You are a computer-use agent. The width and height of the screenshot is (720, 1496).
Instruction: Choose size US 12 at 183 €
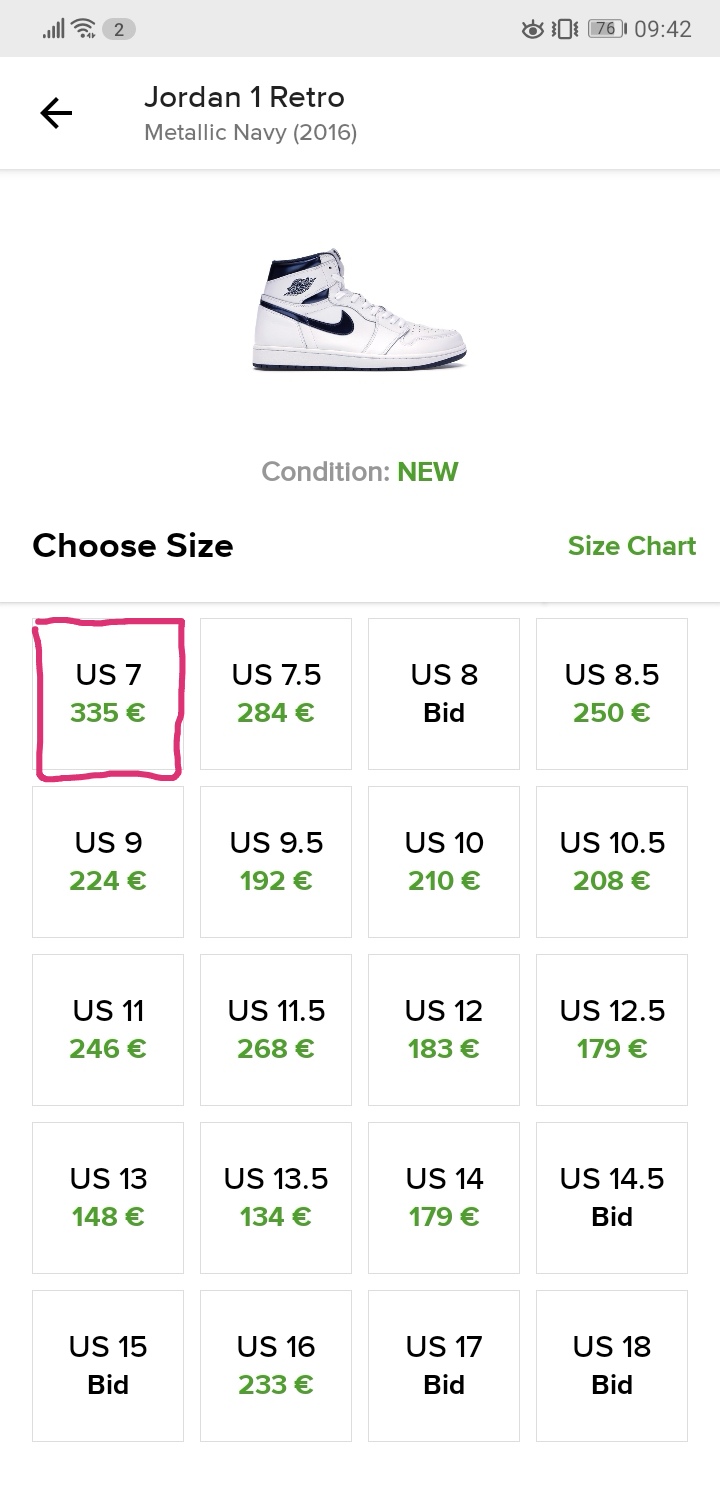[x=444, y=1030]
